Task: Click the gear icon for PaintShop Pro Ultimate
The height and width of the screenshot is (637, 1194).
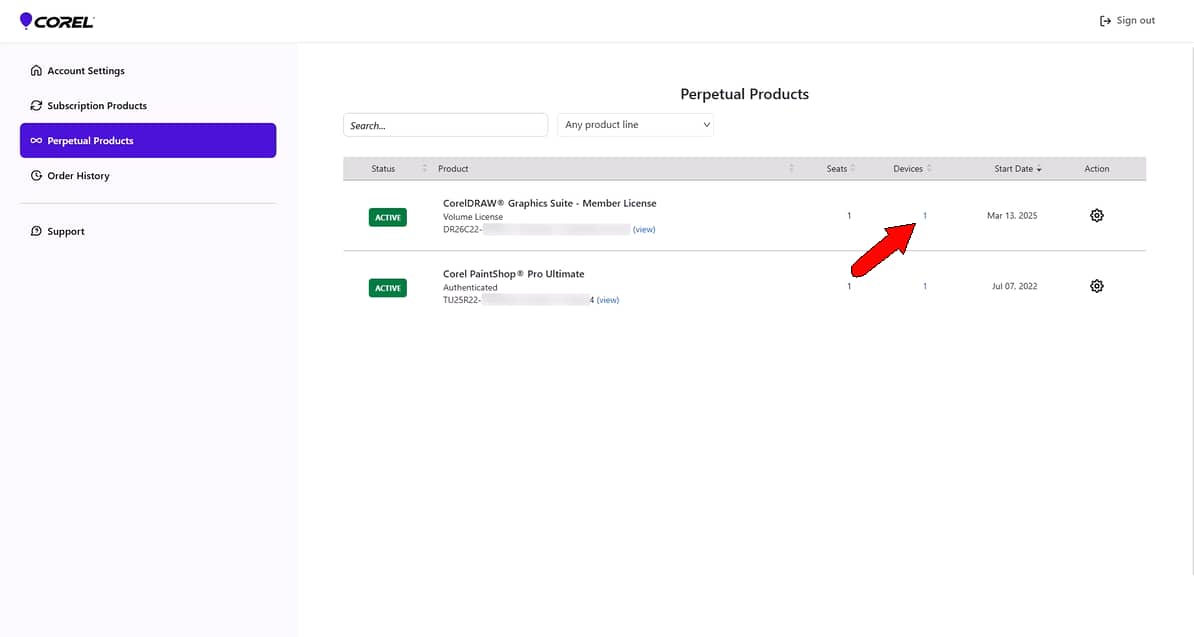Action: point(1097,286)
